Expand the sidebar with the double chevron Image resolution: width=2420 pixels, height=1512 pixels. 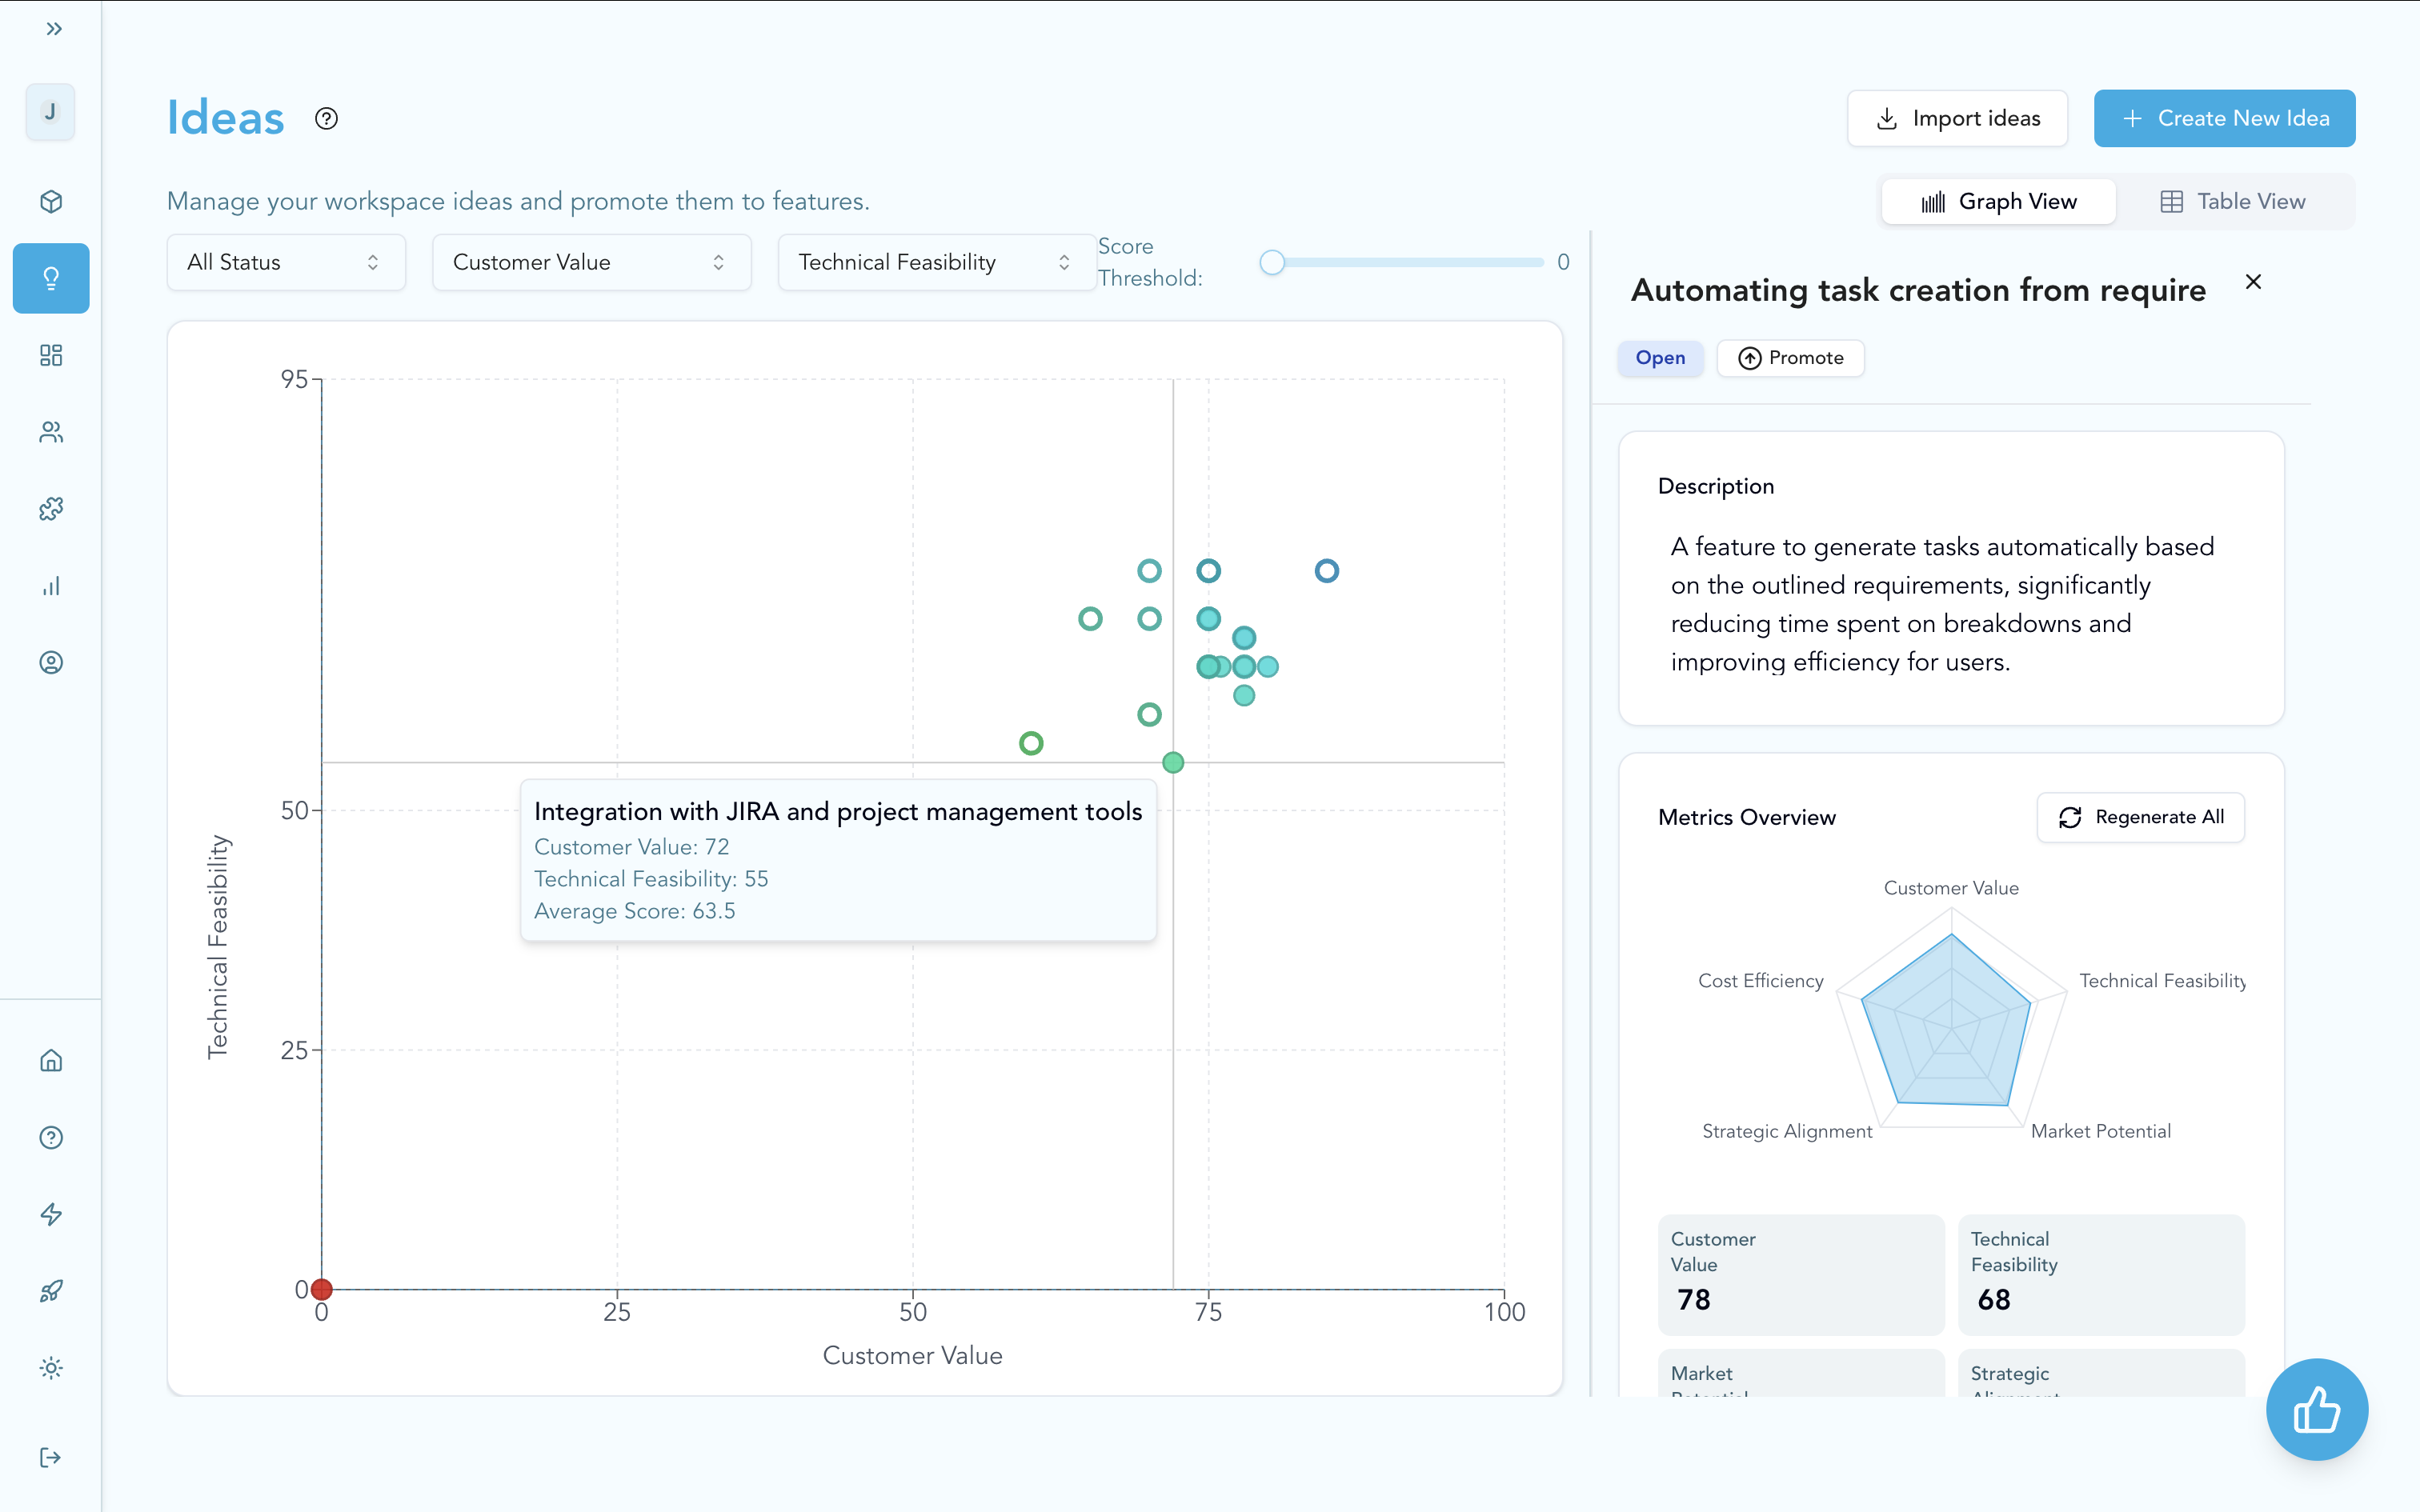click(54, 29)
